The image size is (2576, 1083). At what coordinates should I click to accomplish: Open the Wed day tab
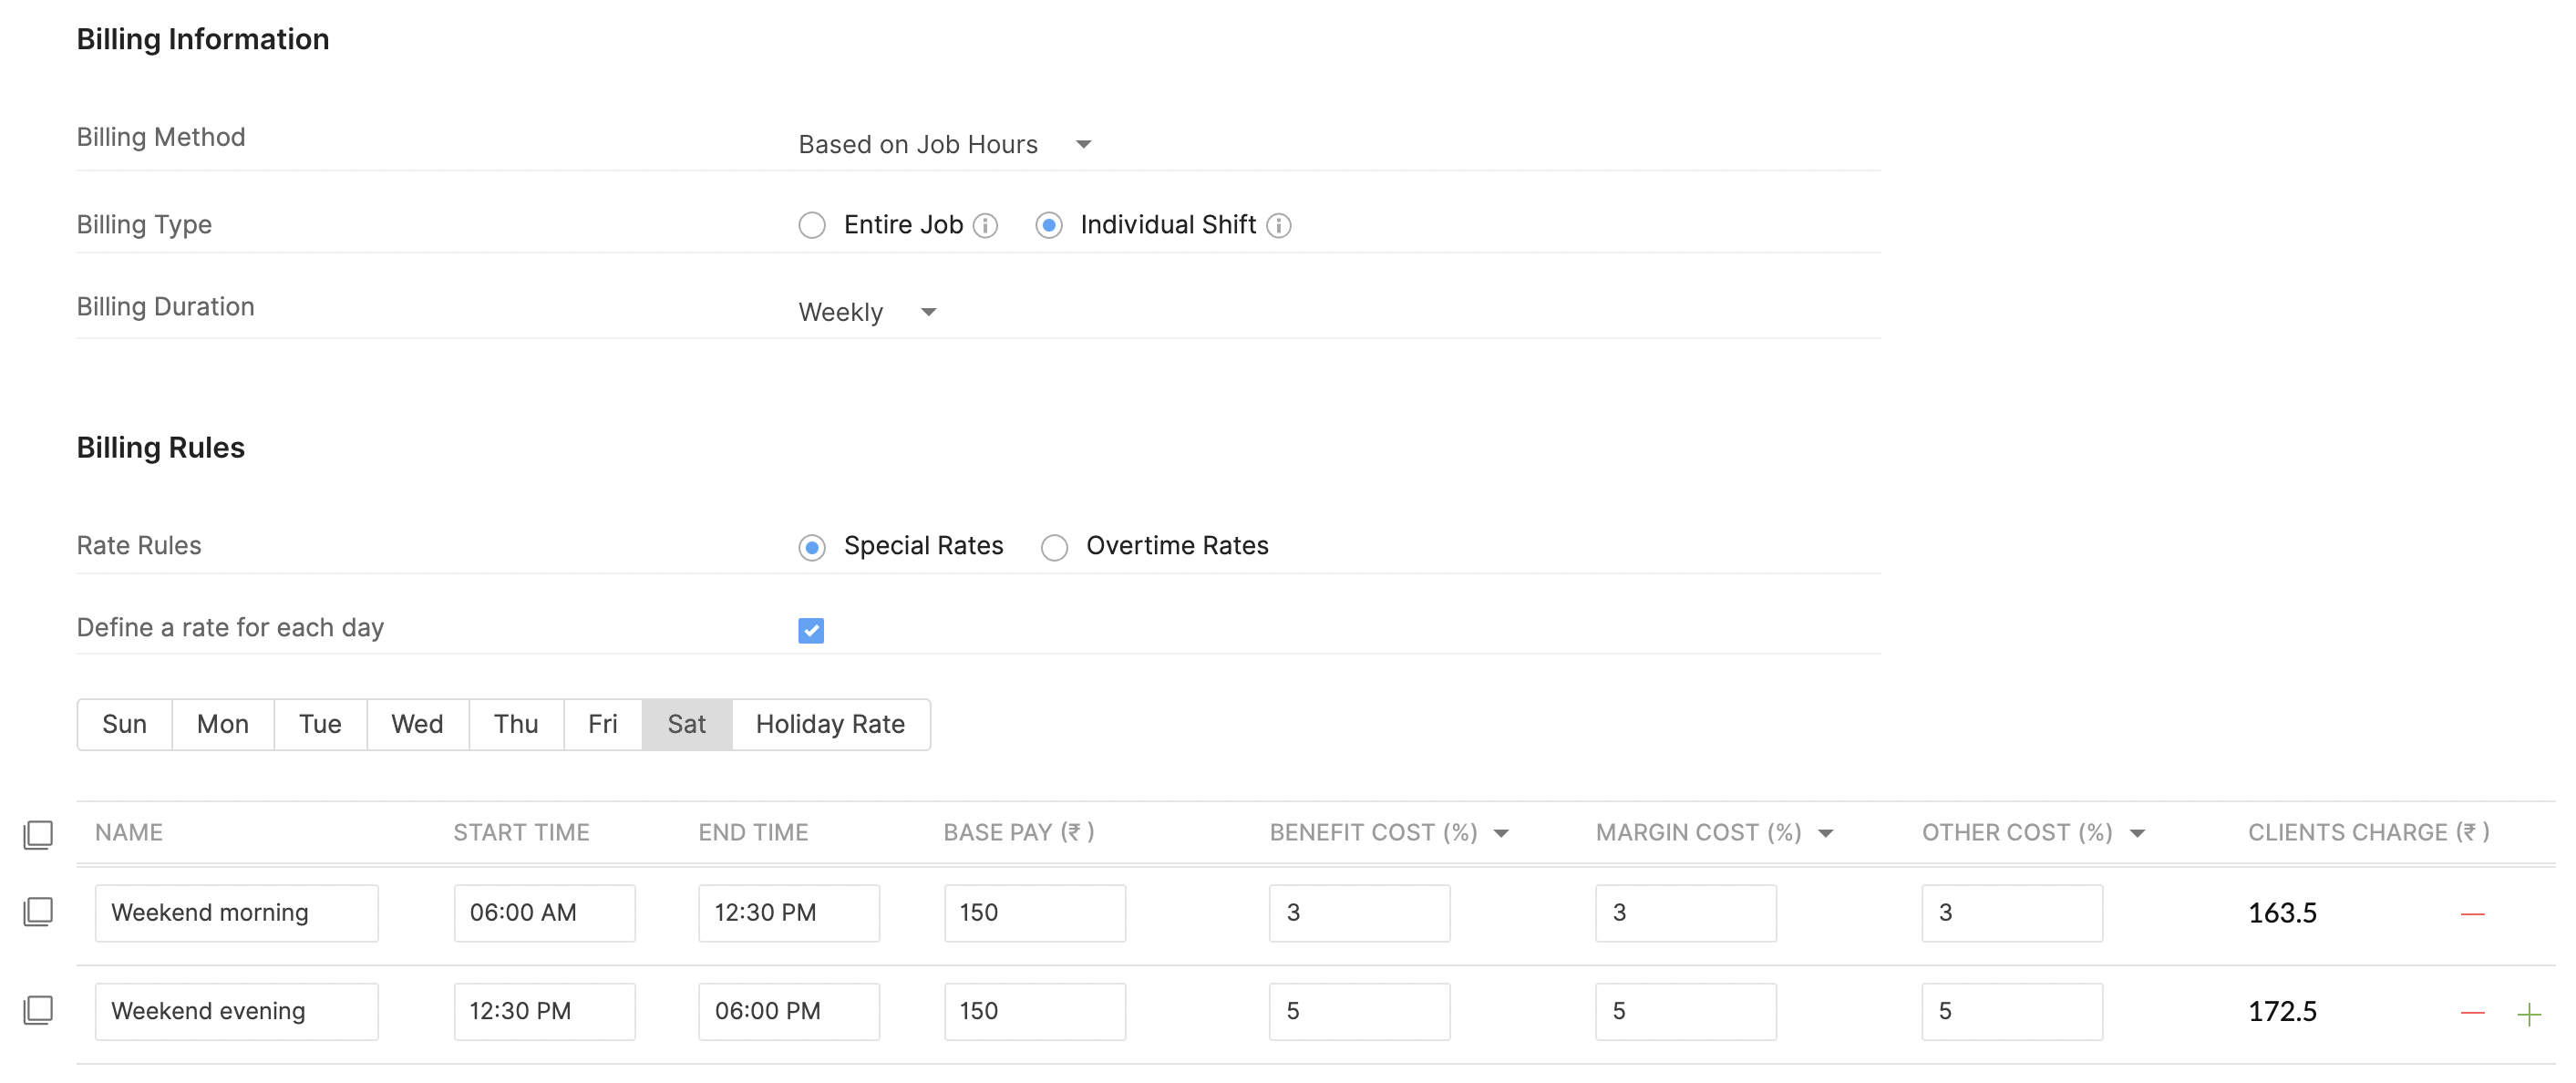[417, 724]
